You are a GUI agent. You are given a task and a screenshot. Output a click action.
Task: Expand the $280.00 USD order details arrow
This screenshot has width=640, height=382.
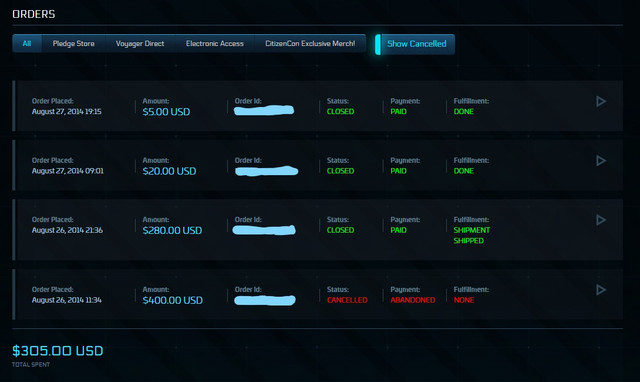pyautogui.click(x=601, y=220)
